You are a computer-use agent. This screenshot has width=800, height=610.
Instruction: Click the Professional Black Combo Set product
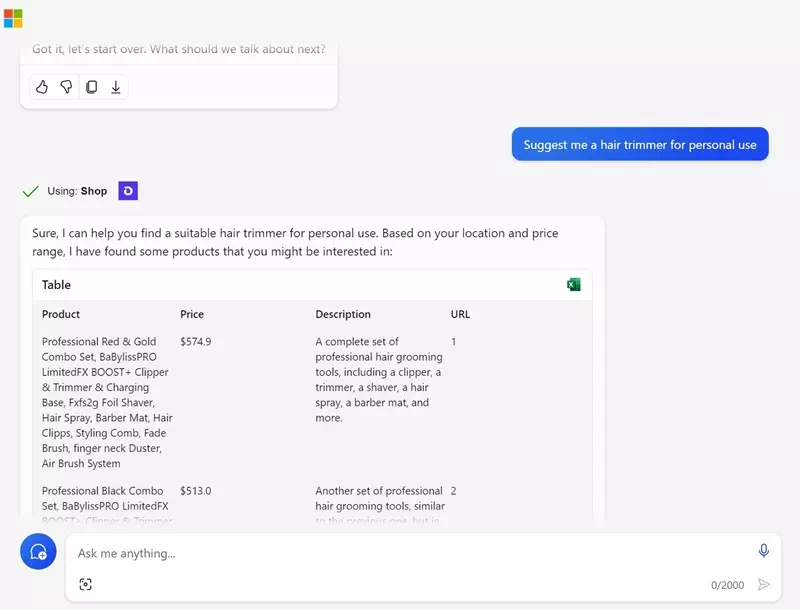point(106,504)
